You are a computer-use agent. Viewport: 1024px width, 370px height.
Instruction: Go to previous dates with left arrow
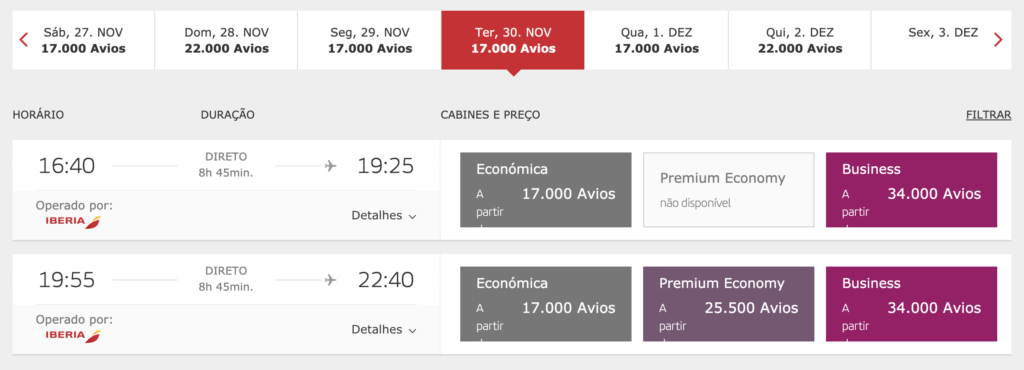(x=24, y=40)
